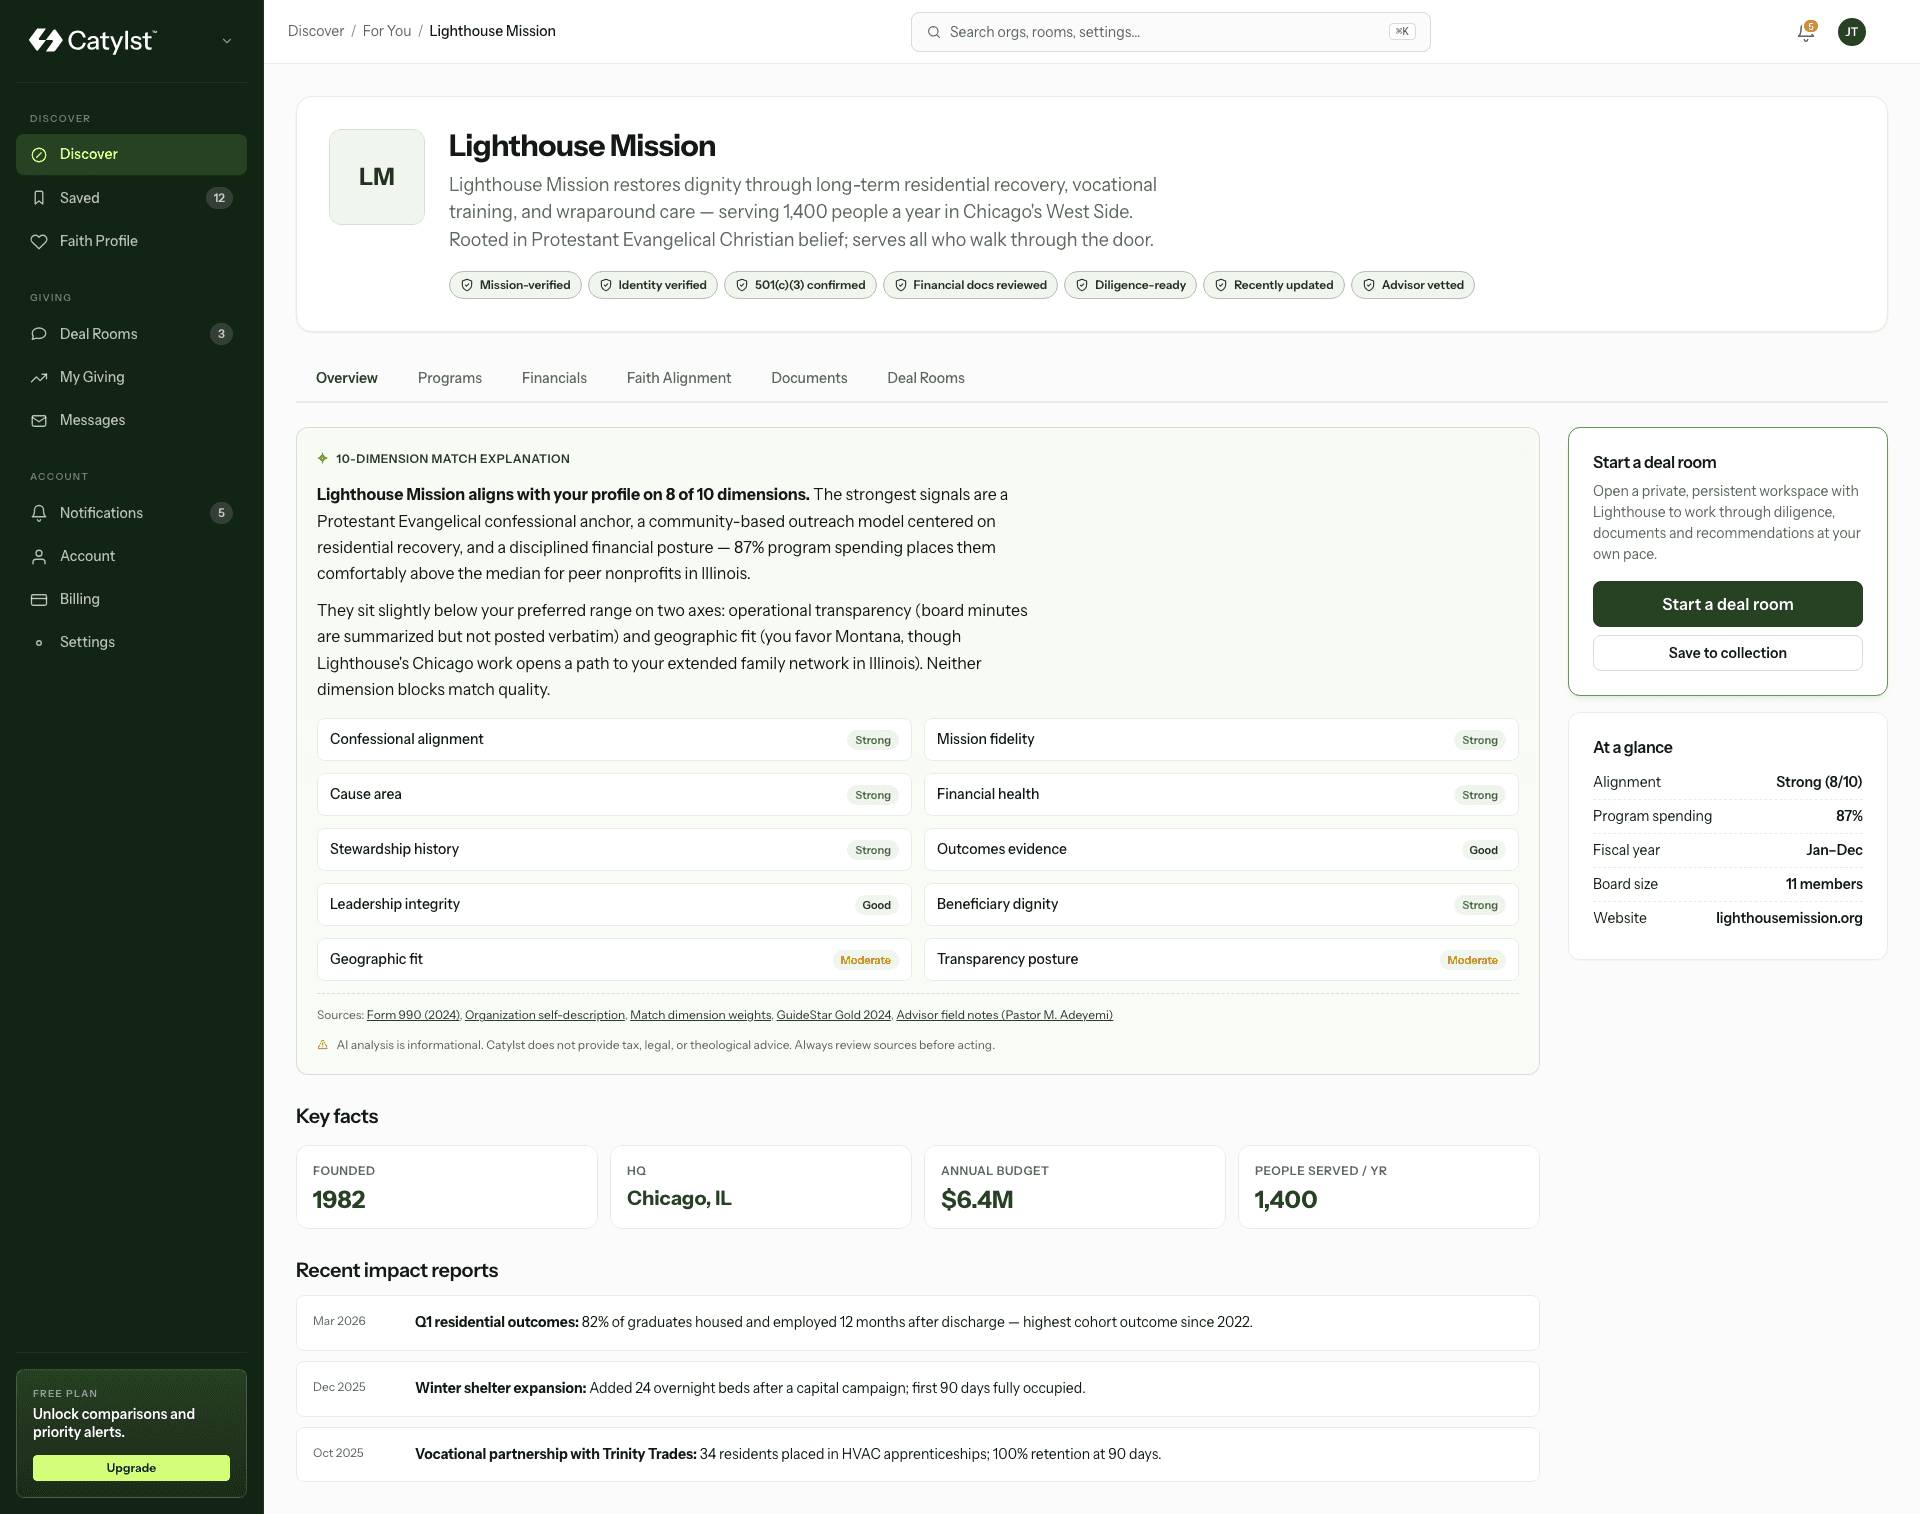Click the My Giving trend icon

click(x=39, y=377)
